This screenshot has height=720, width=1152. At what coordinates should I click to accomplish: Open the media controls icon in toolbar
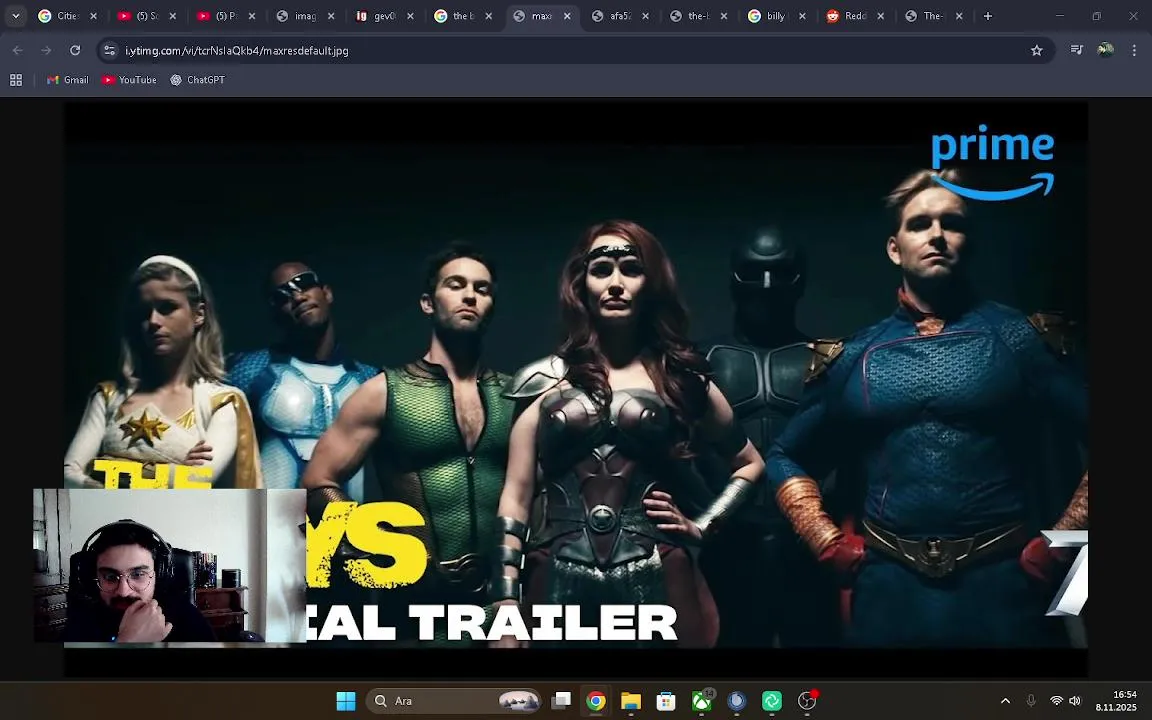coord(1076,50)
